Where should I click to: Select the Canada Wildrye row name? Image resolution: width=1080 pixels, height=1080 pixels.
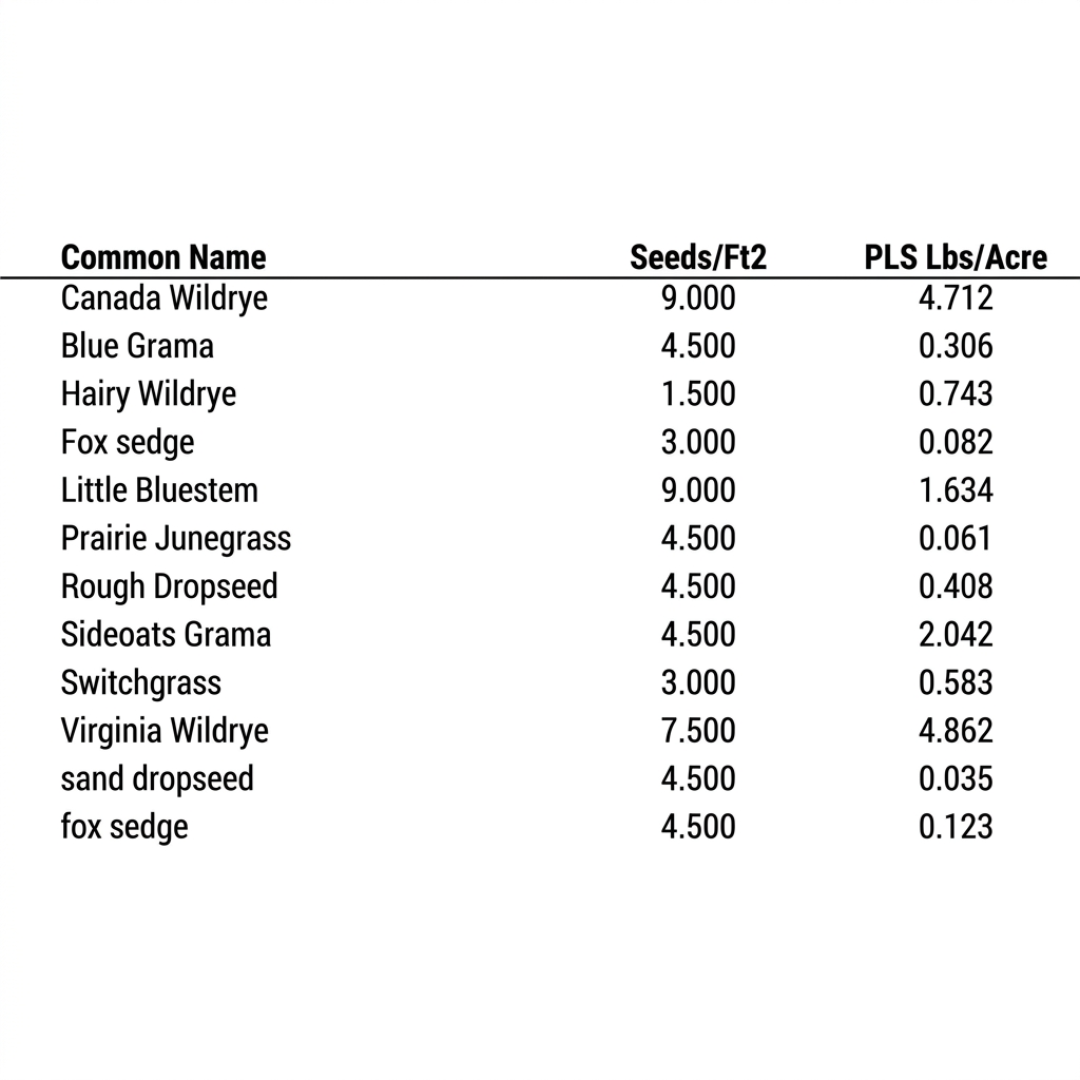coord(164,298)
